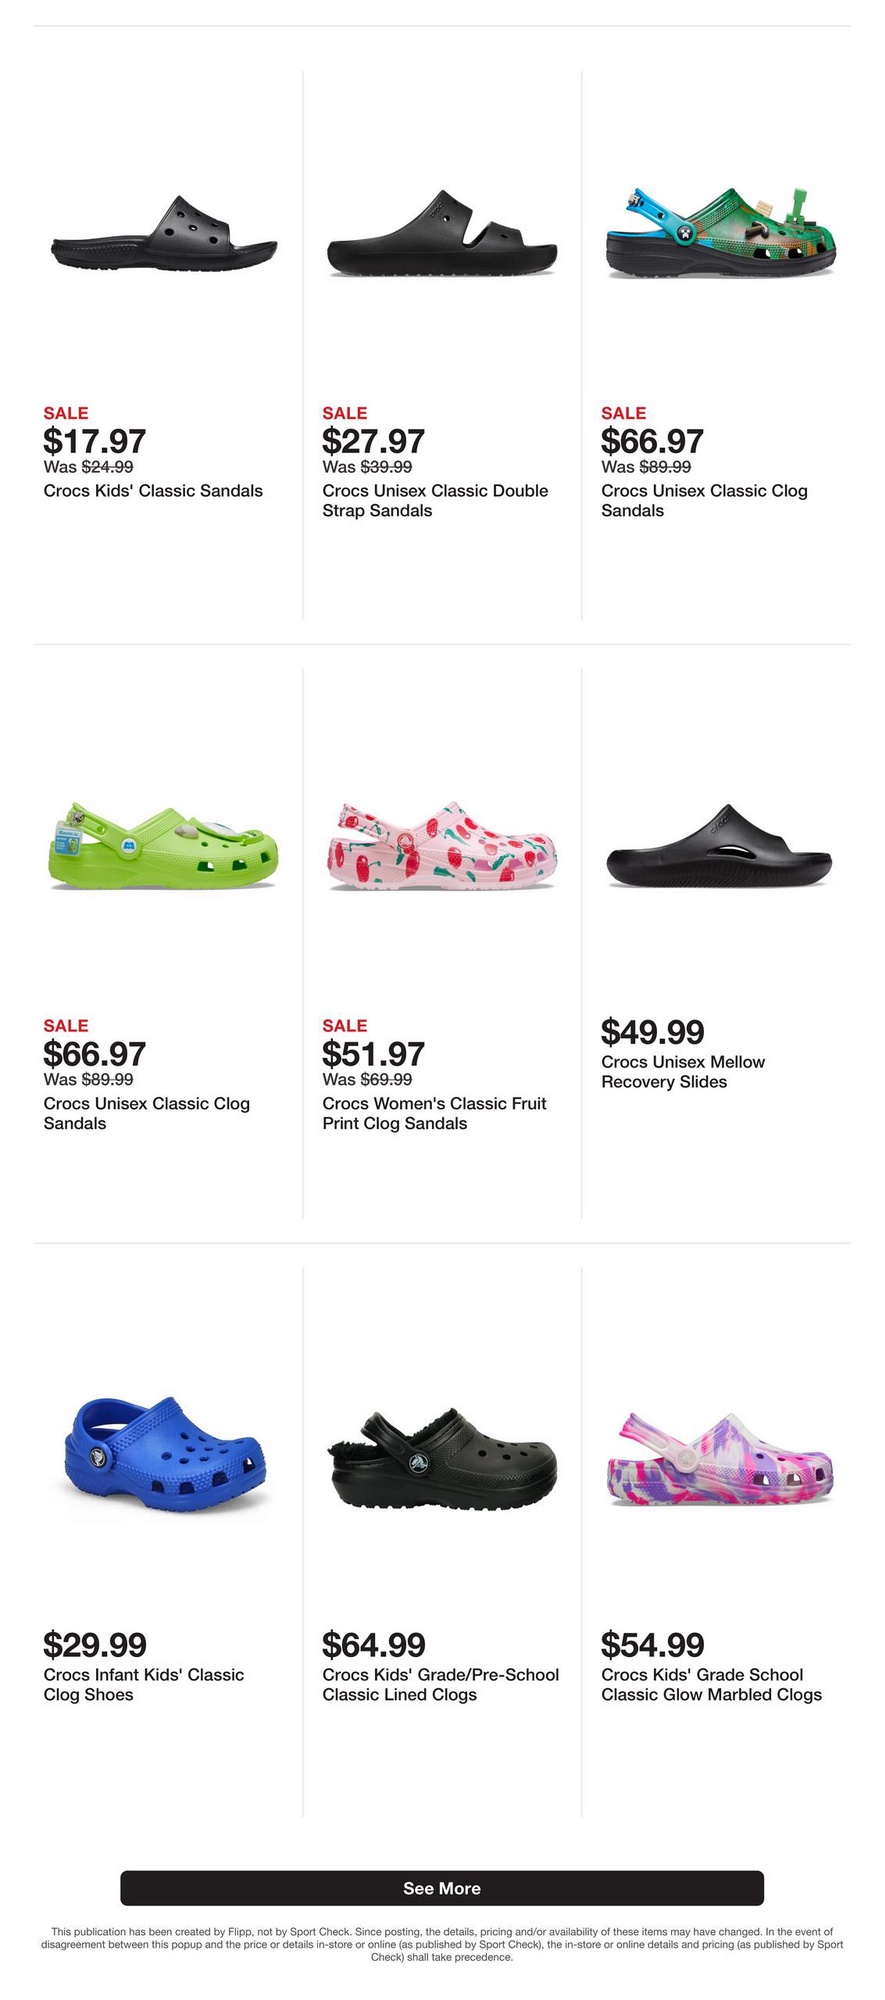885x2000 pixels.
Task: Open Crocs Kids' Classic Sandals title link
Action: (x=153, y=491)
